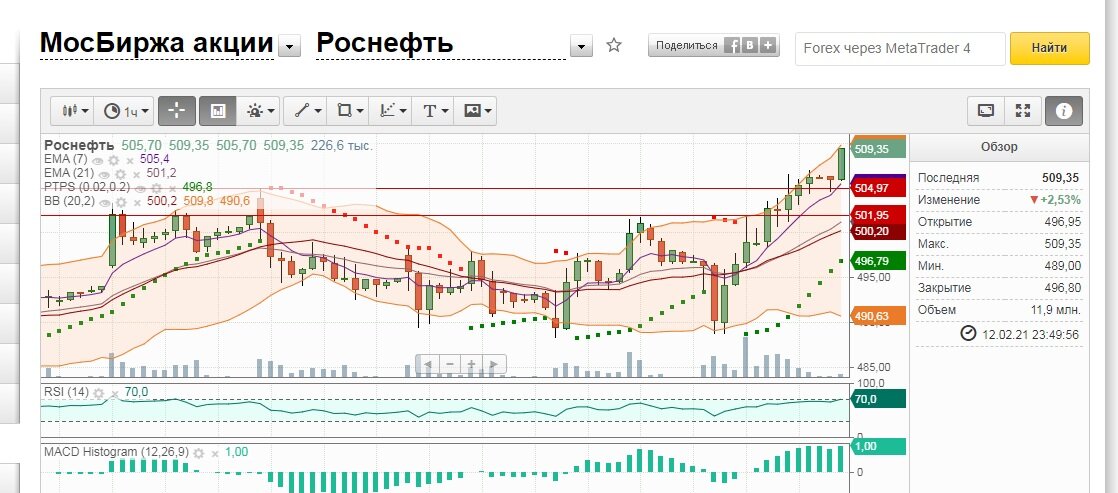The height and width of the screenshot is (493, 1118).
Task: Select the Обзор panel header tab
Action: [x=999, y=147]
